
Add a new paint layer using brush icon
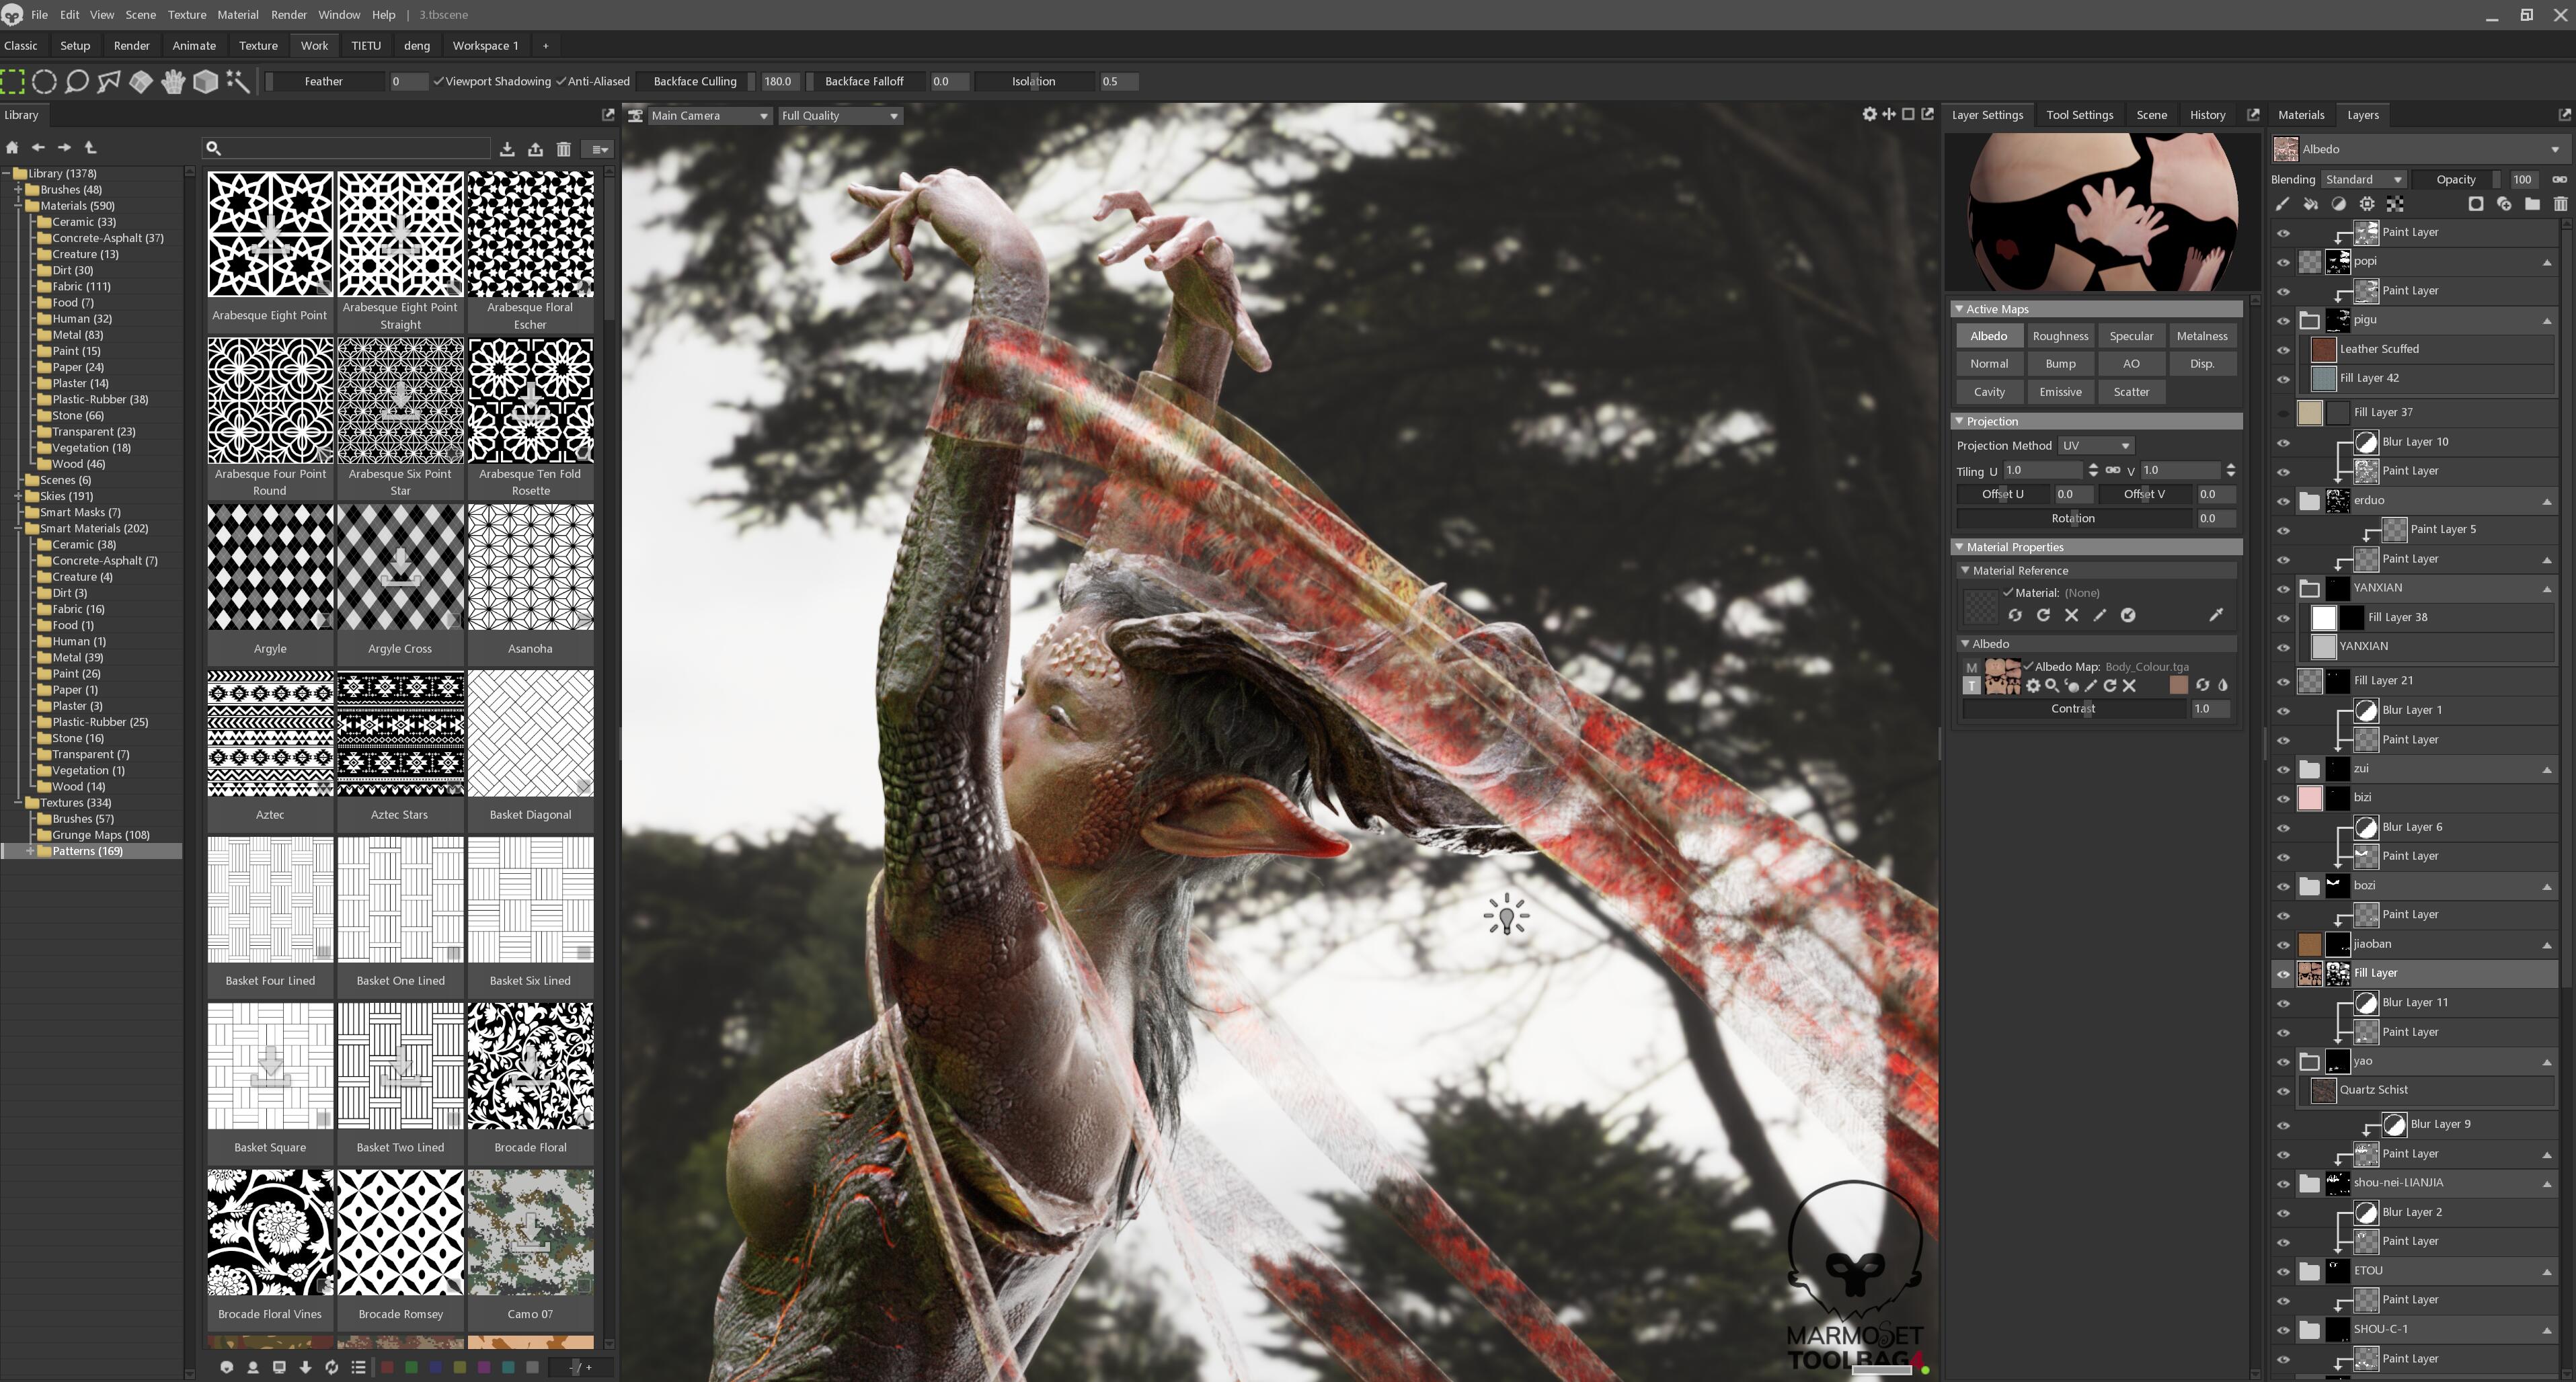click(x=2282, y=204)
